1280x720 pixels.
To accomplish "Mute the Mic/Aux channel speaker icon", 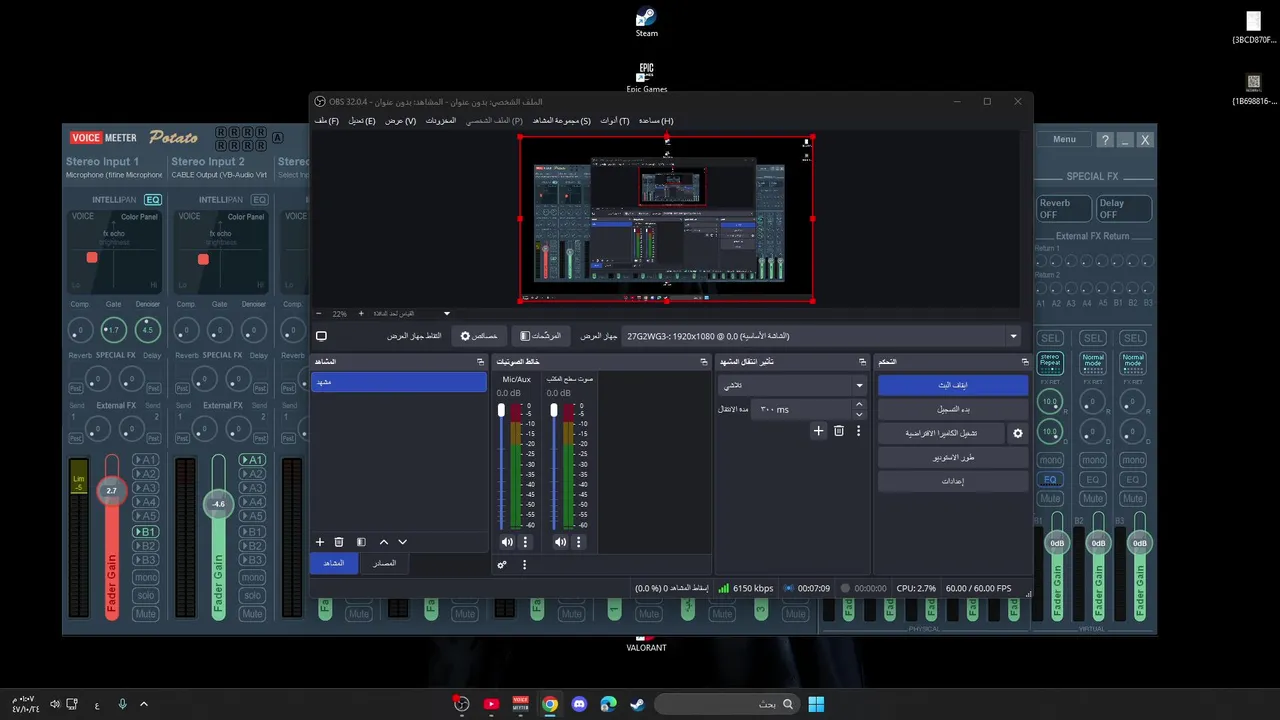I will click(x=507, y=542).
